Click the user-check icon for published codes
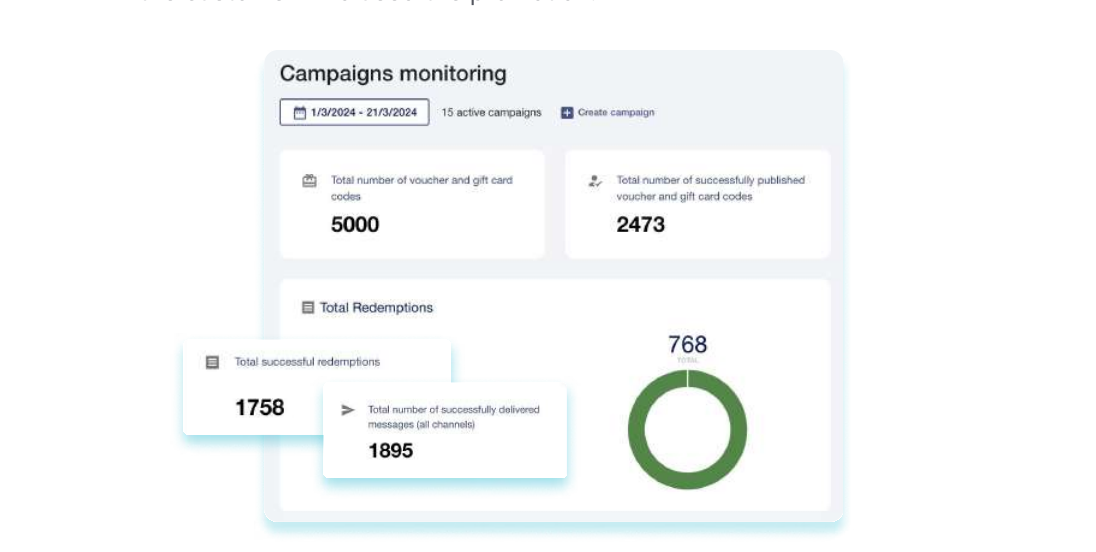The image size is (1096, 552). pos(595,181)
